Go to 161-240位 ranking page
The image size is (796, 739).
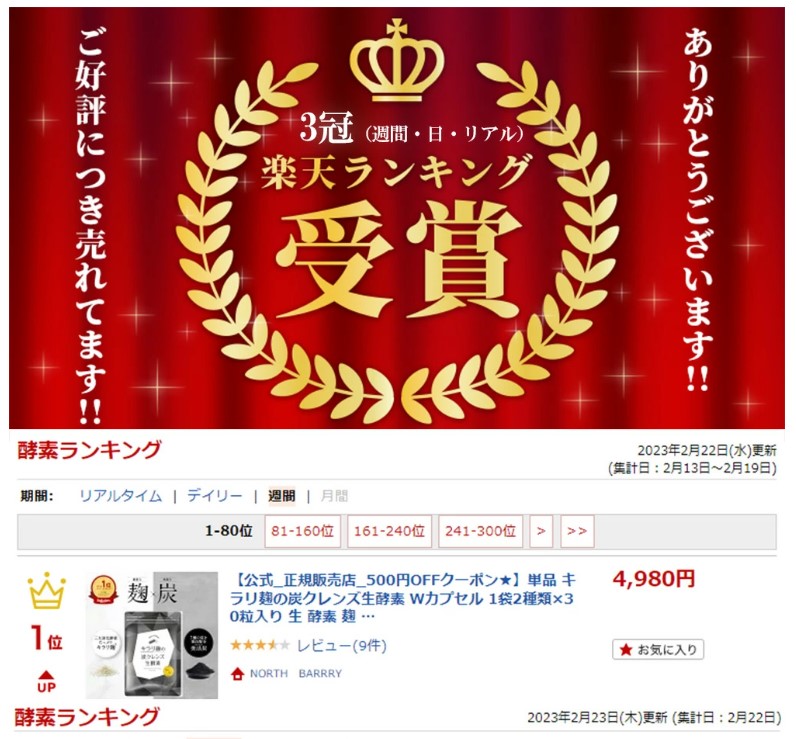389,531
